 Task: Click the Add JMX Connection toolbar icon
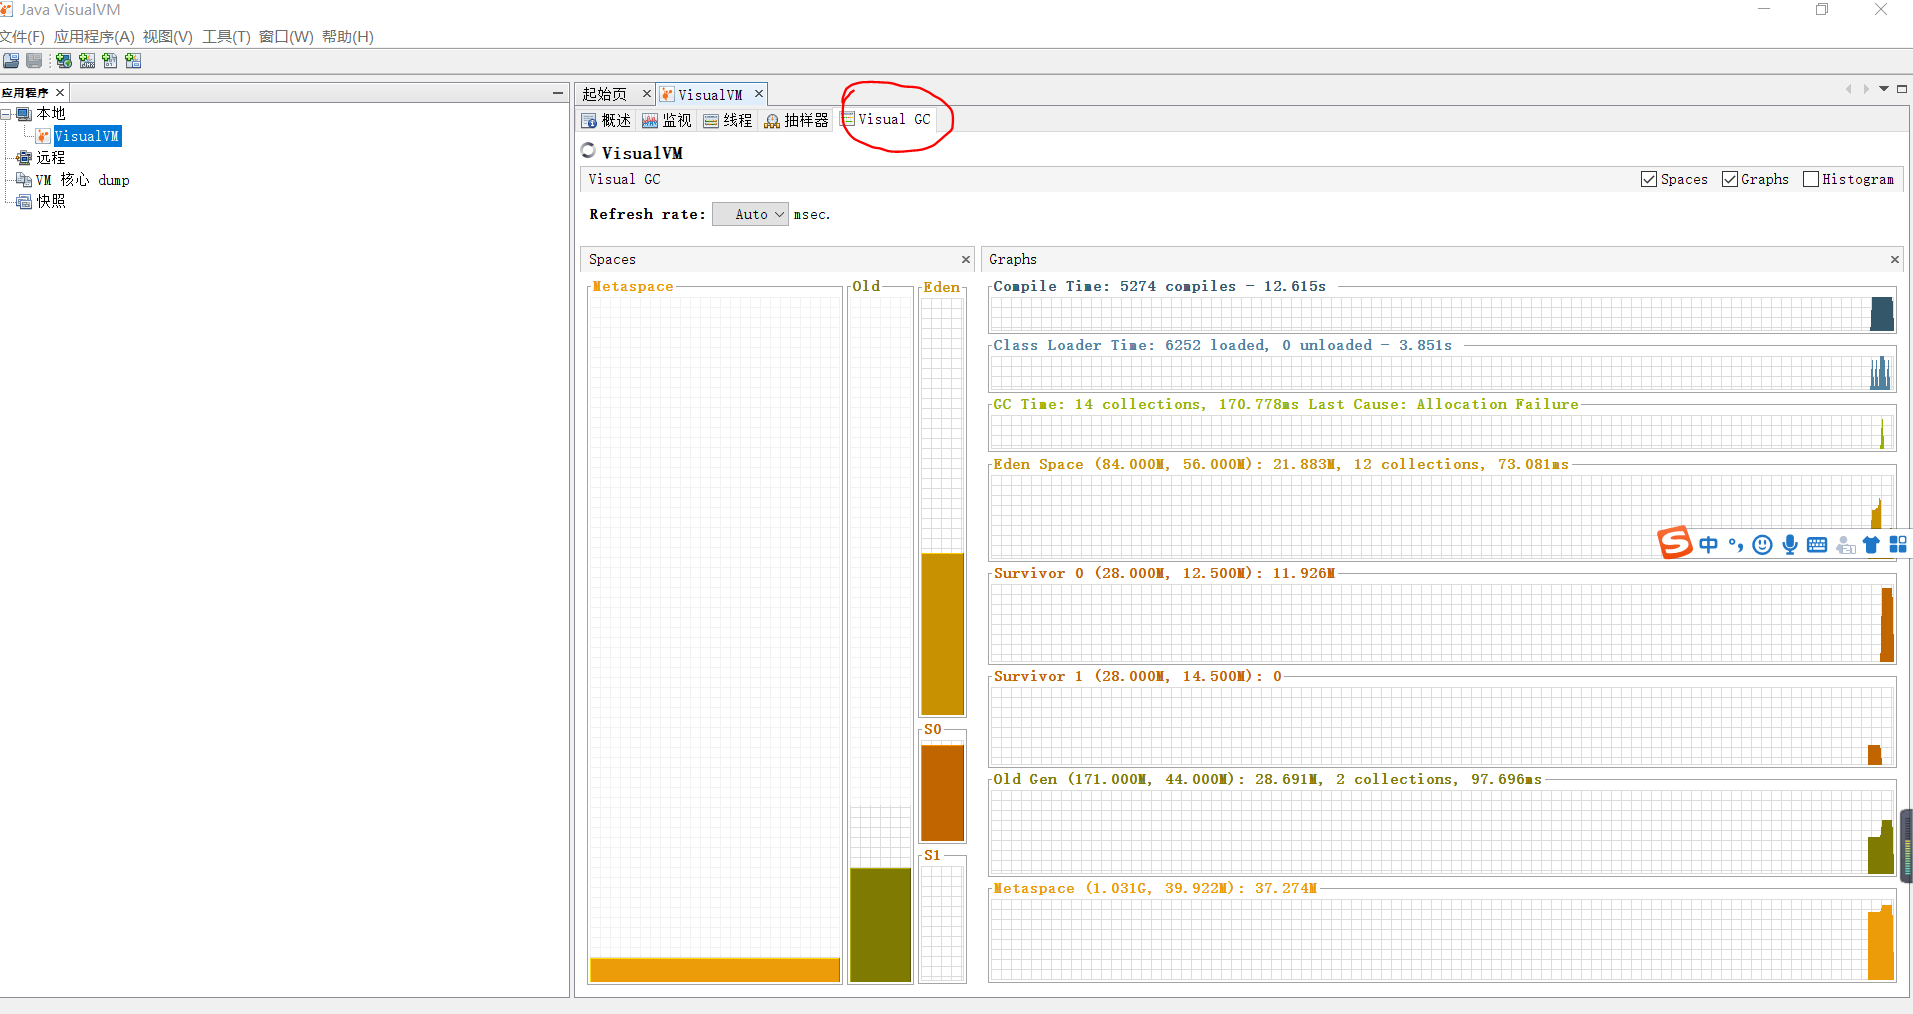(87, 61)
